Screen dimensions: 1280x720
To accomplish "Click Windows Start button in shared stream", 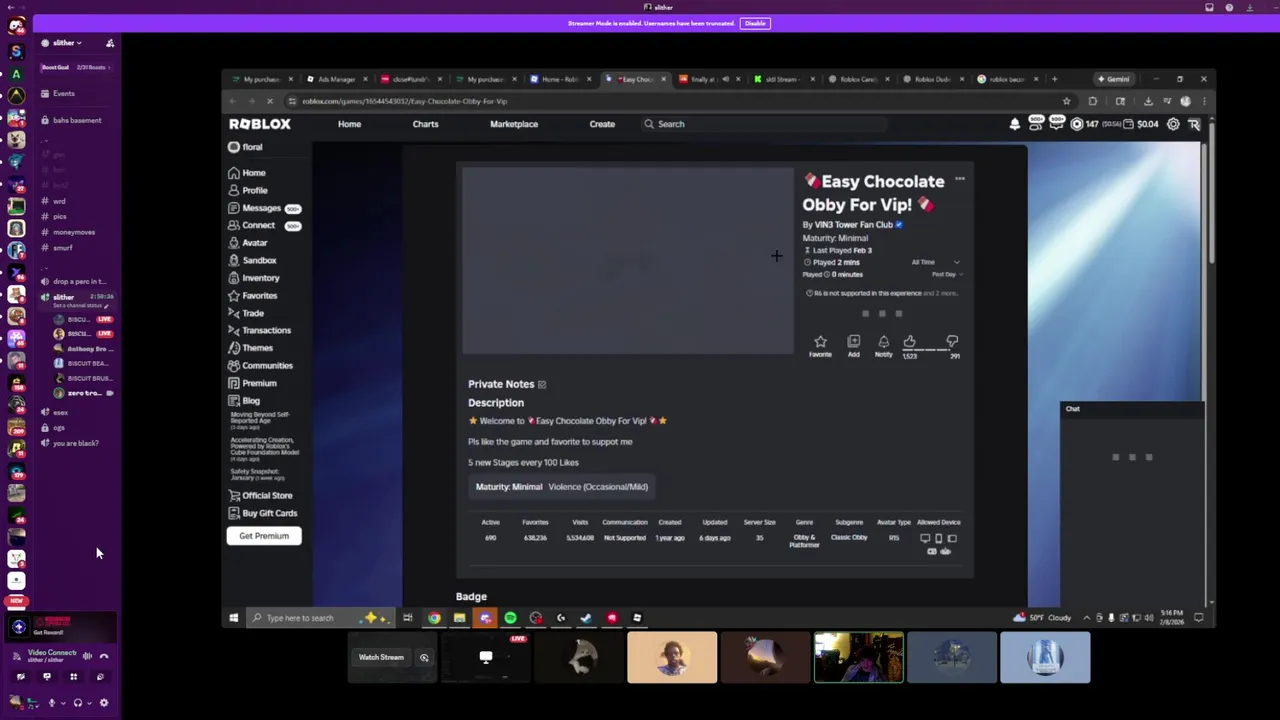I will tap(233, 618).
